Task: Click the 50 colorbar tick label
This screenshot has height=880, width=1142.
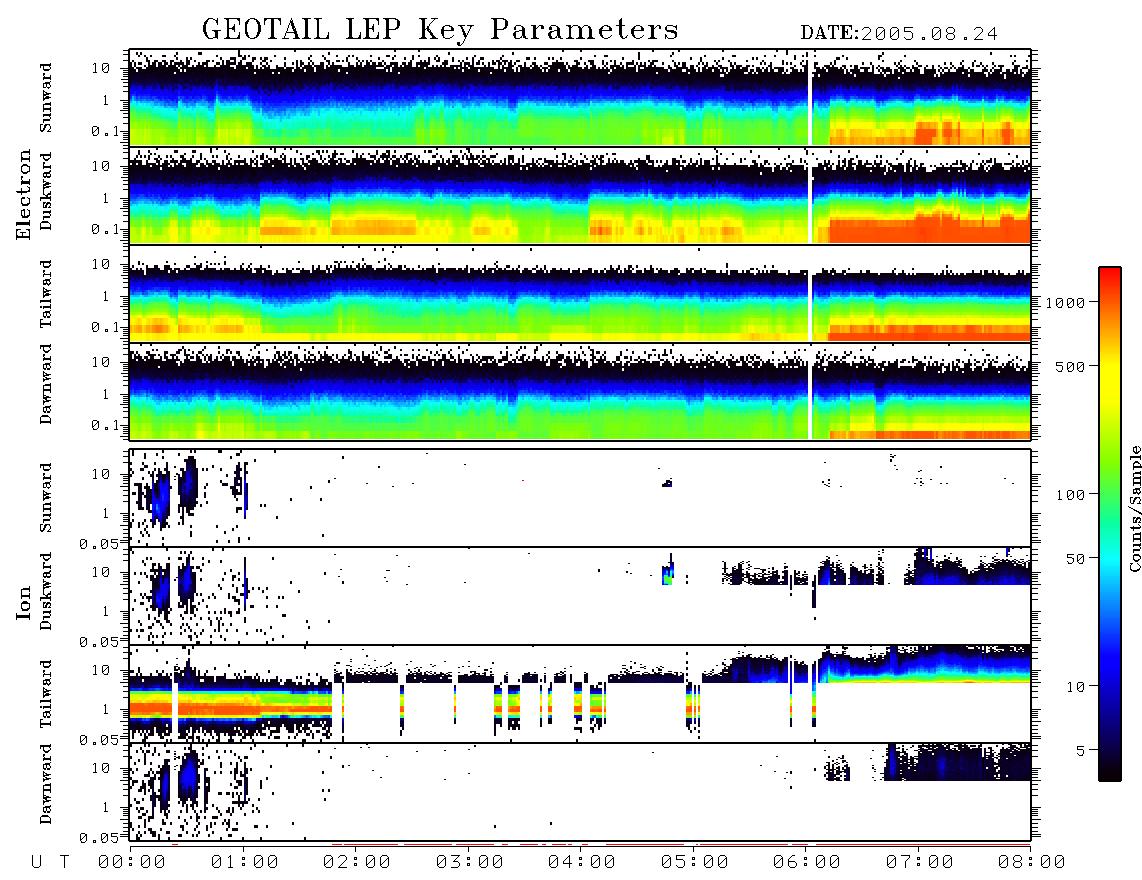Action: tap(1074, 559)
